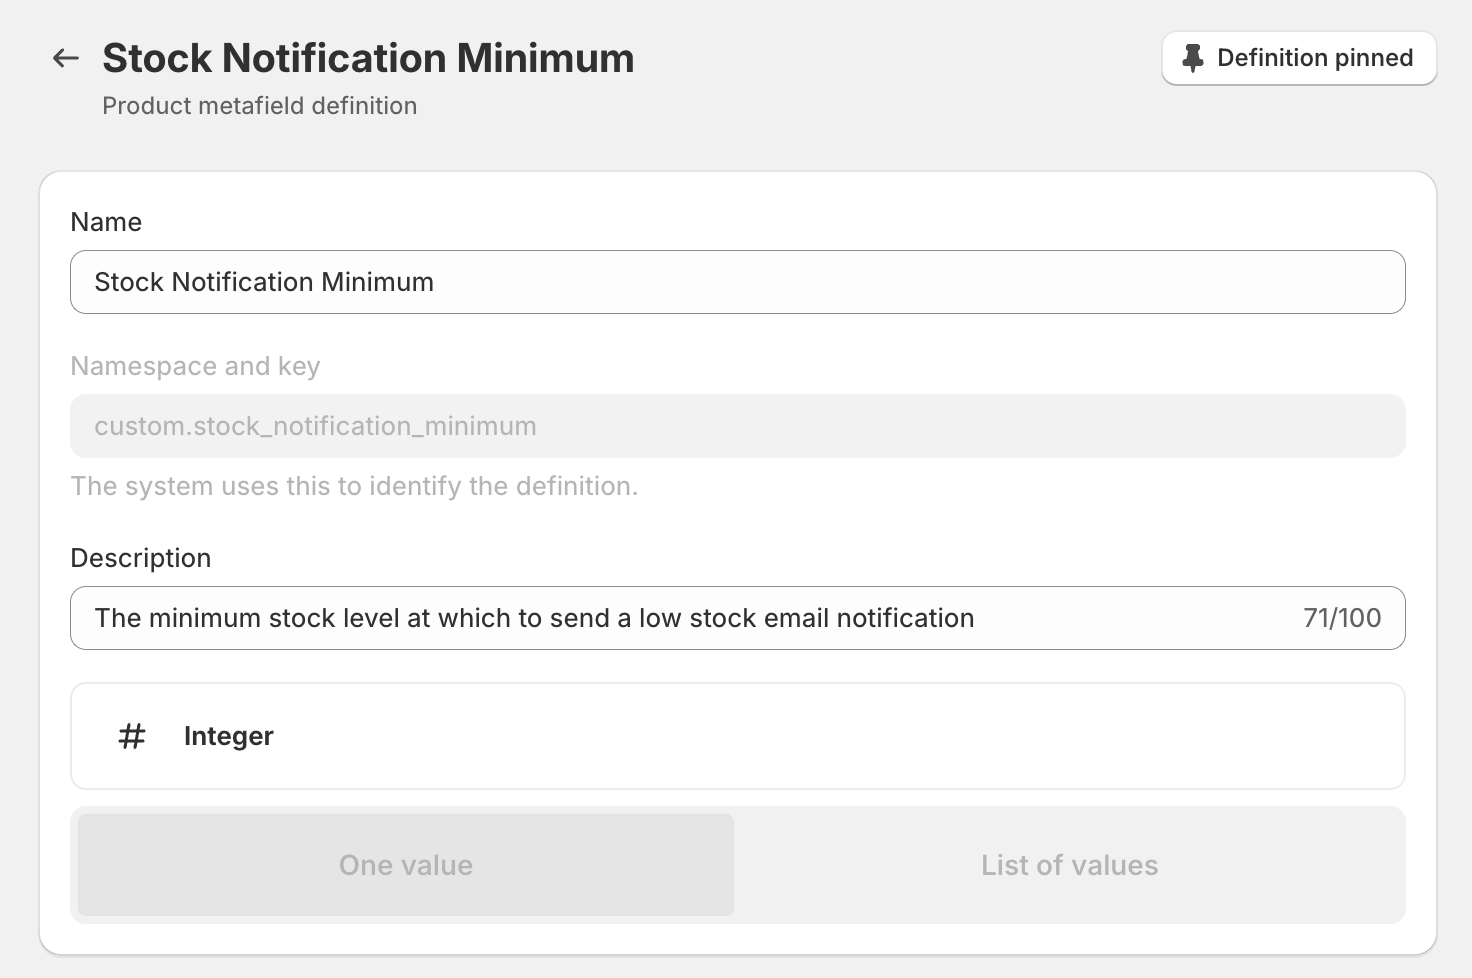Open the Integer type selector row
The width and height of the screenshot is (1472, 978).
point(738,736)
